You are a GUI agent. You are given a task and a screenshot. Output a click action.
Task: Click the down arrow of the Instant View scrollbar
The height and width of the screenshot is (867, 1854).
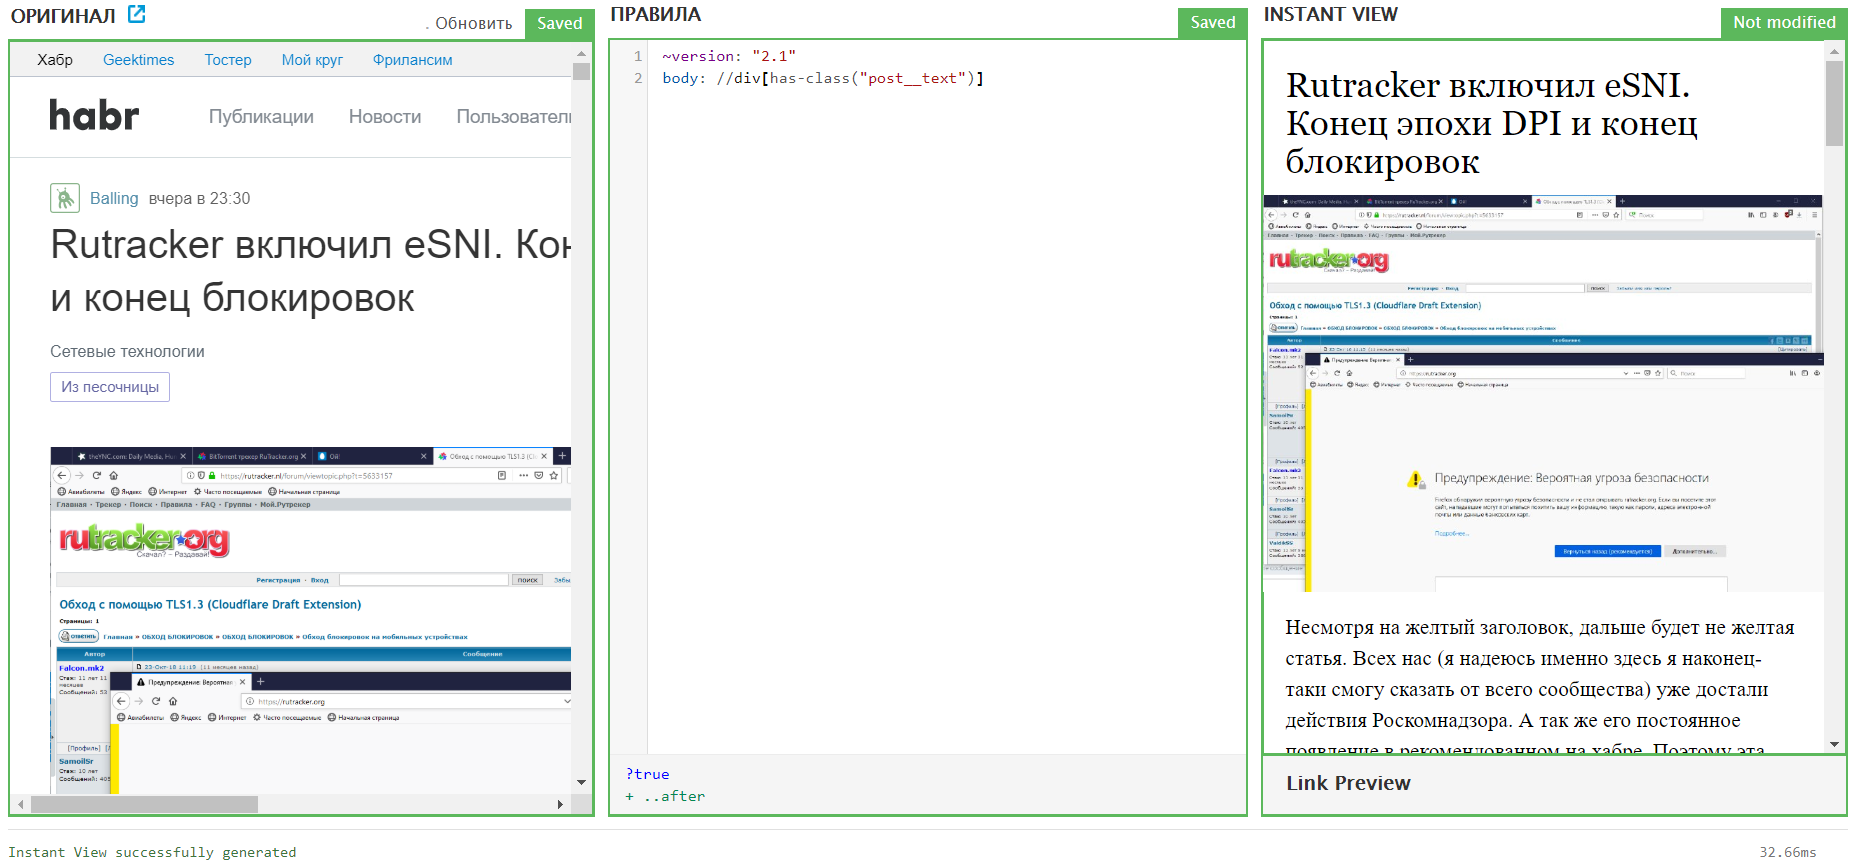click(1834, 744)
